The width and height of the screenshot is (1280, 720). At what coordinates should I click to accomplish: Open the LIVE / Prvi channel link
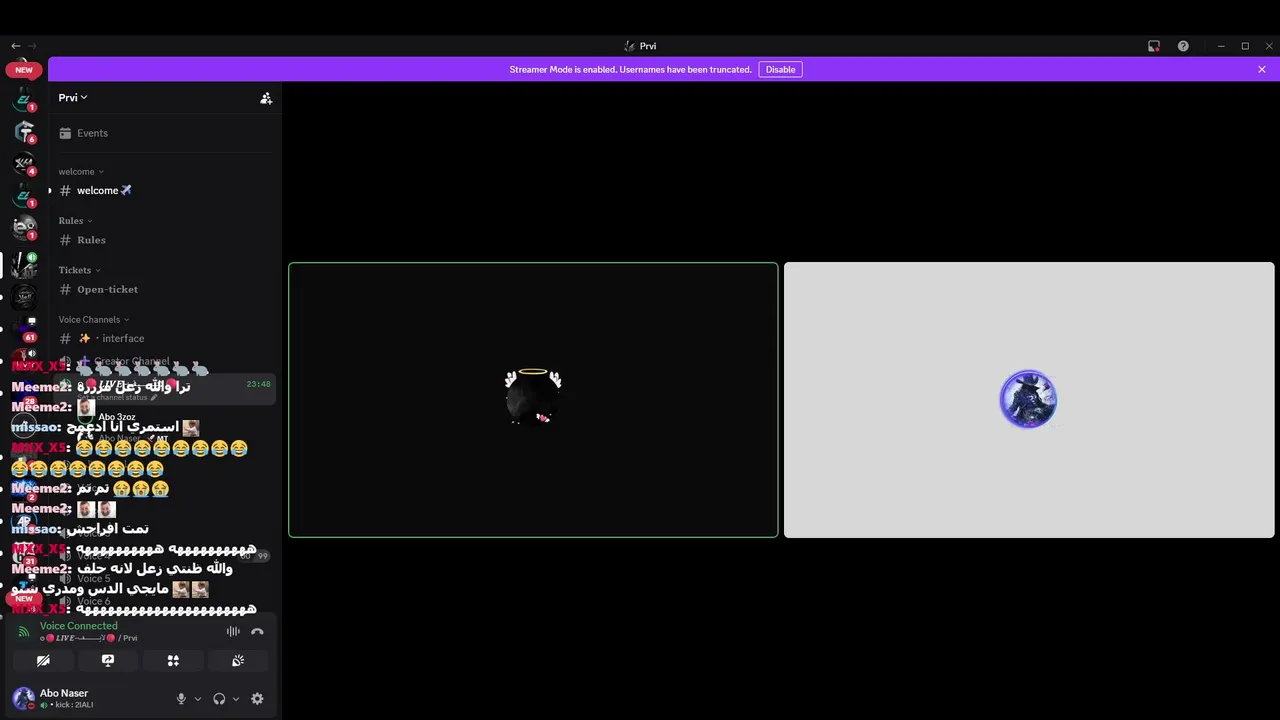coord(89,638)
